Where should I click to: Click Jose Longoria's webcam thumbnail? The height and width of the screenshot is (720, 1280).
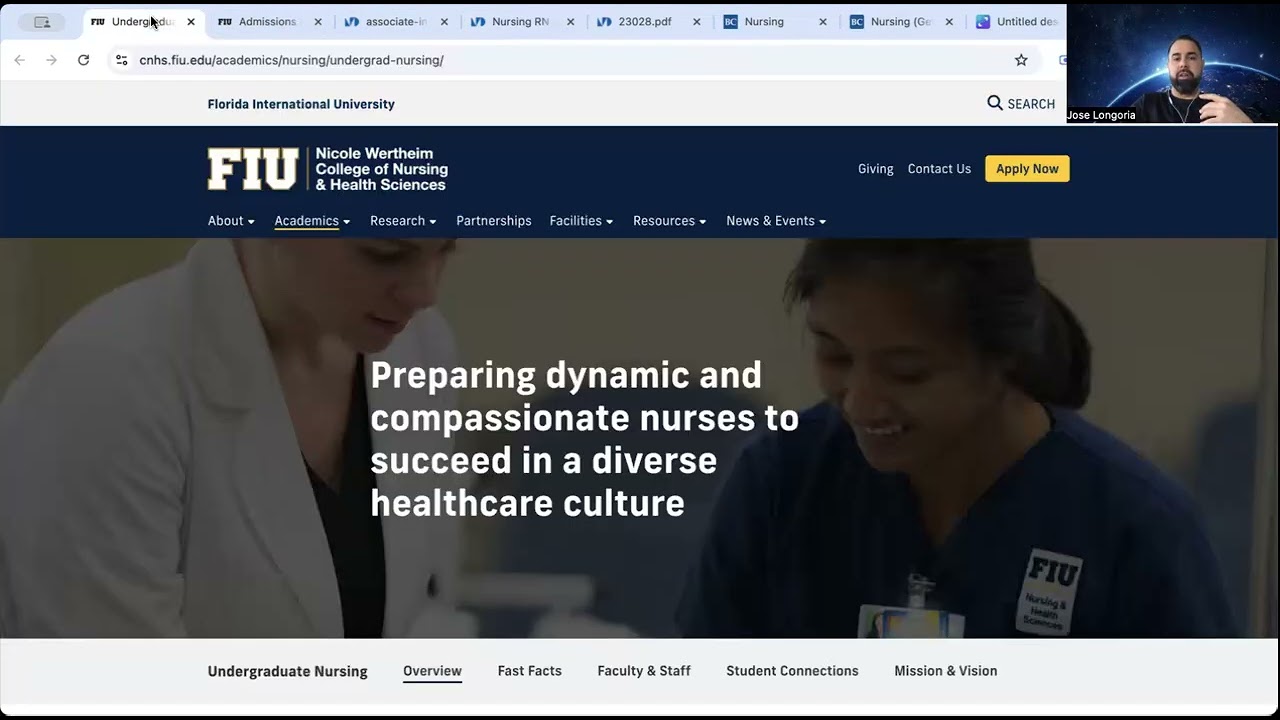click(1172, 63)
